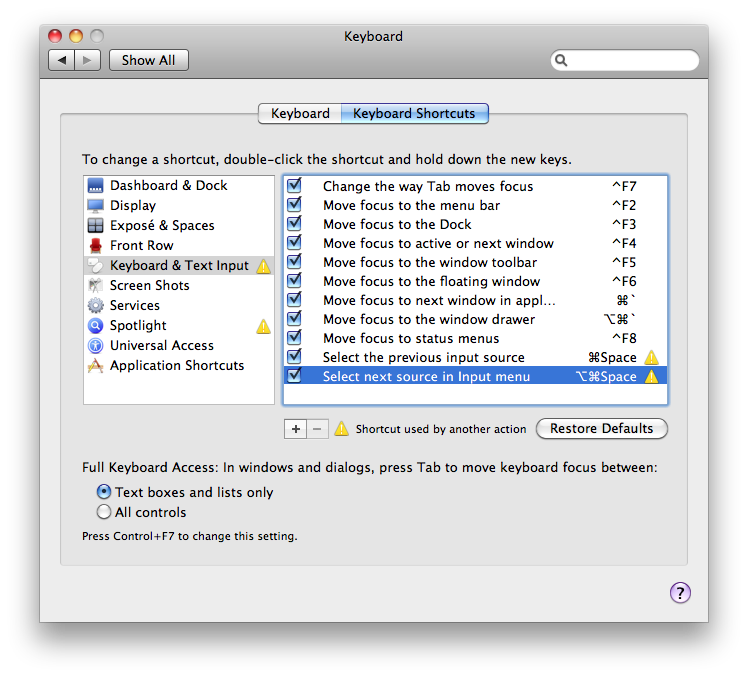Uncheck Select next source in Input menu
Image resolution: width=748 pixels, height=677 pixels.
point(294,375)
